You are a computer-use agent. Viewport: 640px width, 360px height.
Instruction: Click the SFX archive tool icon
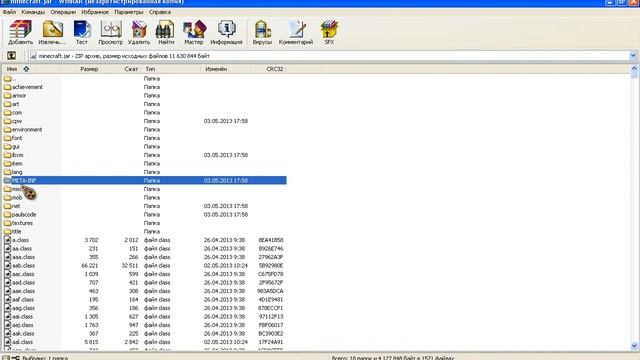pos(329,32)
